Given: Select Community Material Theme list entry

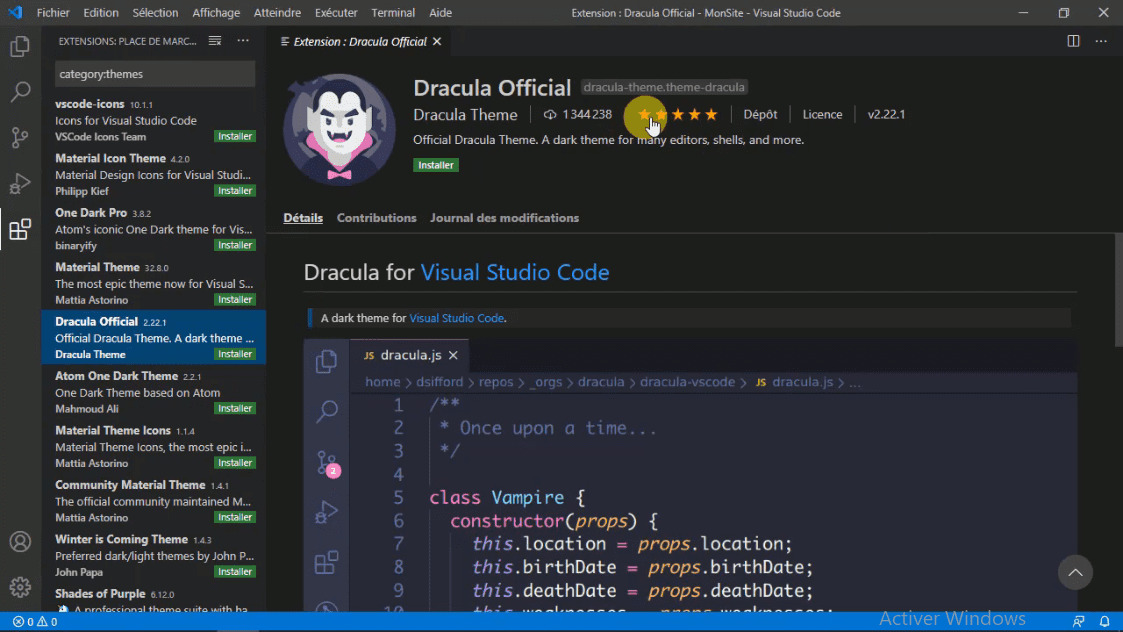Looking at the screenshot, I should (154, 501).
